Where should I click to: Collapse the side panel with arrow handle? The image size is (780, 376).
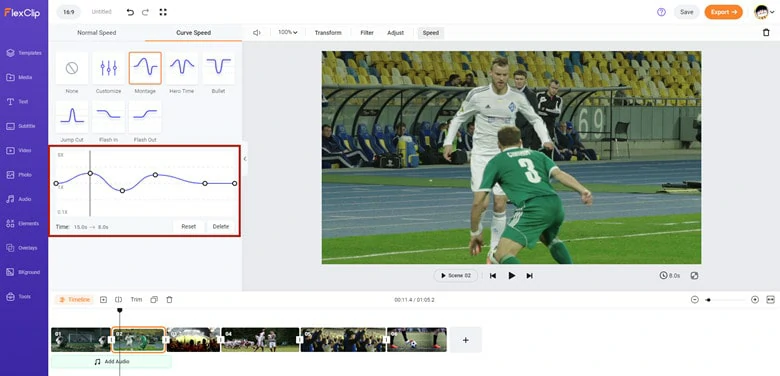pyautogui.click(x=245, y=159)
